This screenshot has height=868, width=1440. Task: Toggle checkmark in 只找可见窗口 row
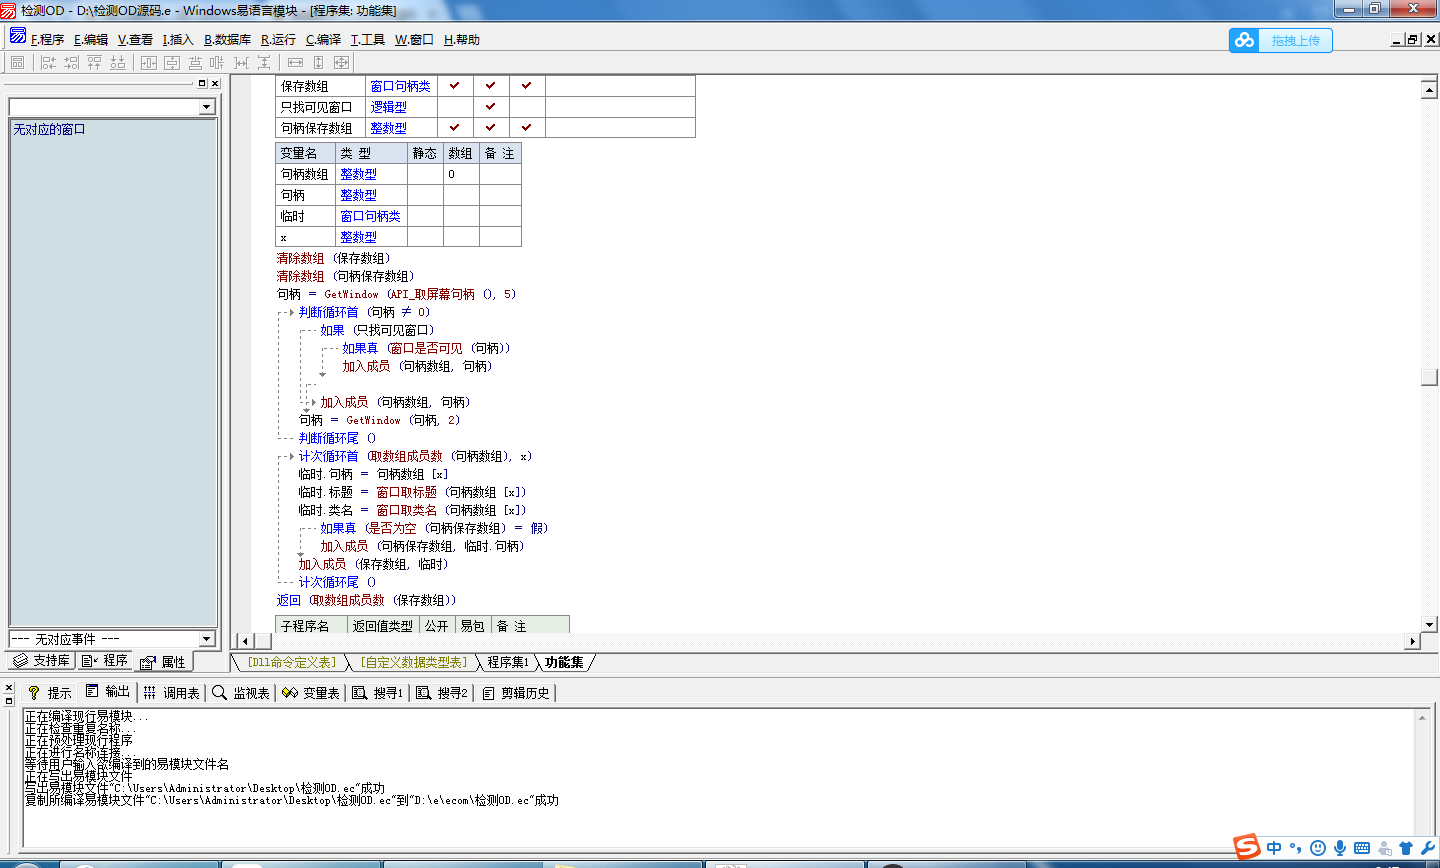490,107
